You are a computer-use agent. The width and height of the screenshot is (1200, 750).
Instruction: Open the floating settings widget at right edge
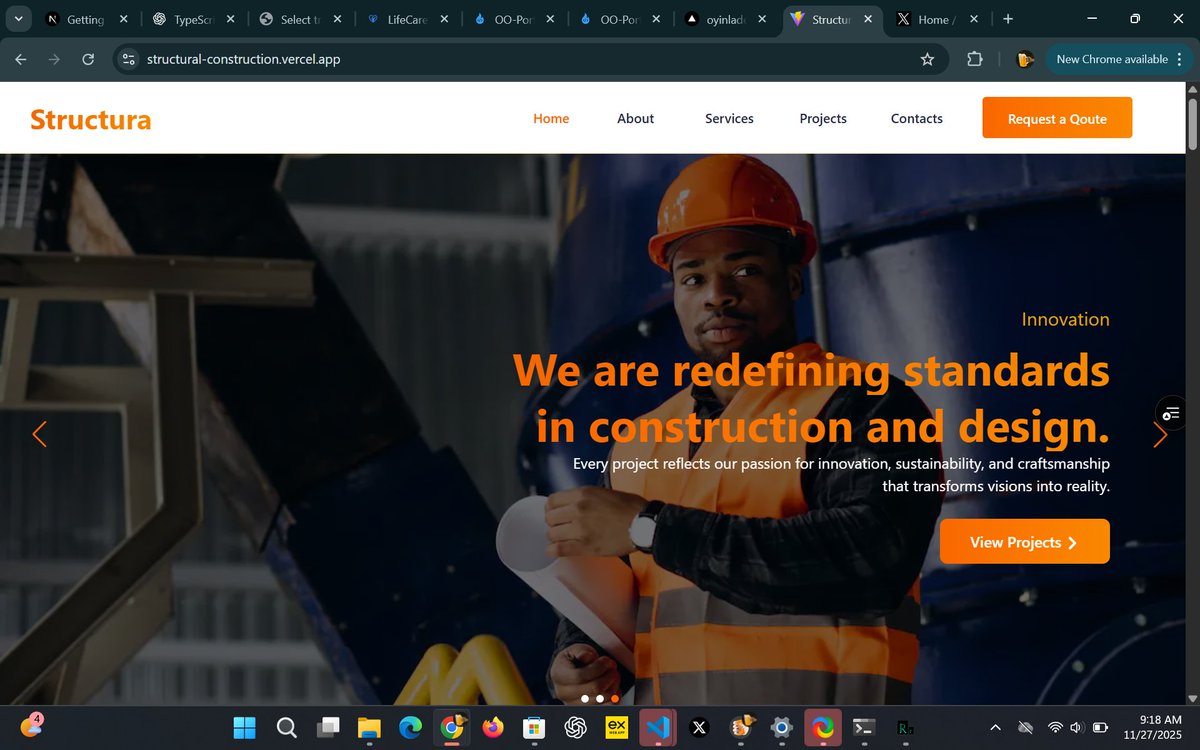point(1172,412)
